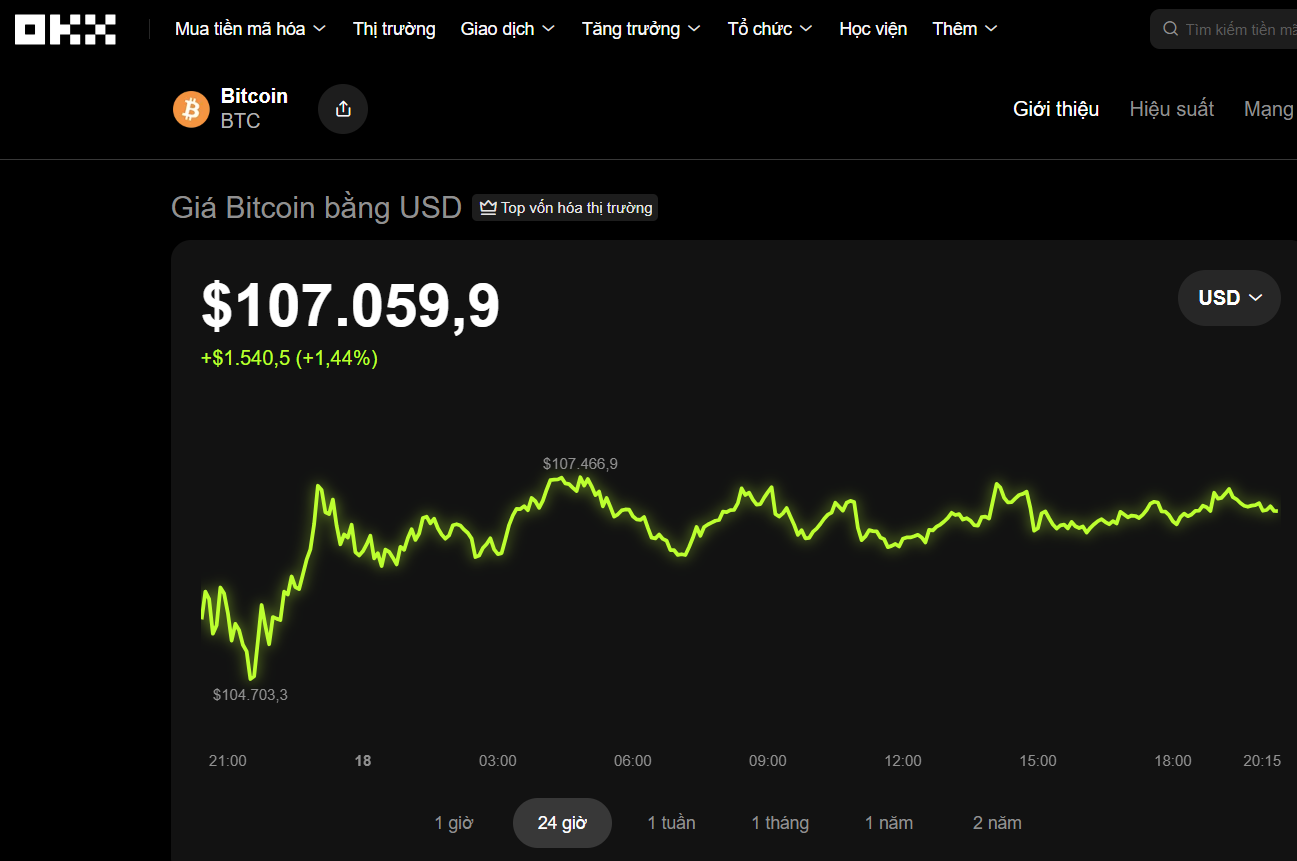Switch the chart to 2 năm

point(997,823)
